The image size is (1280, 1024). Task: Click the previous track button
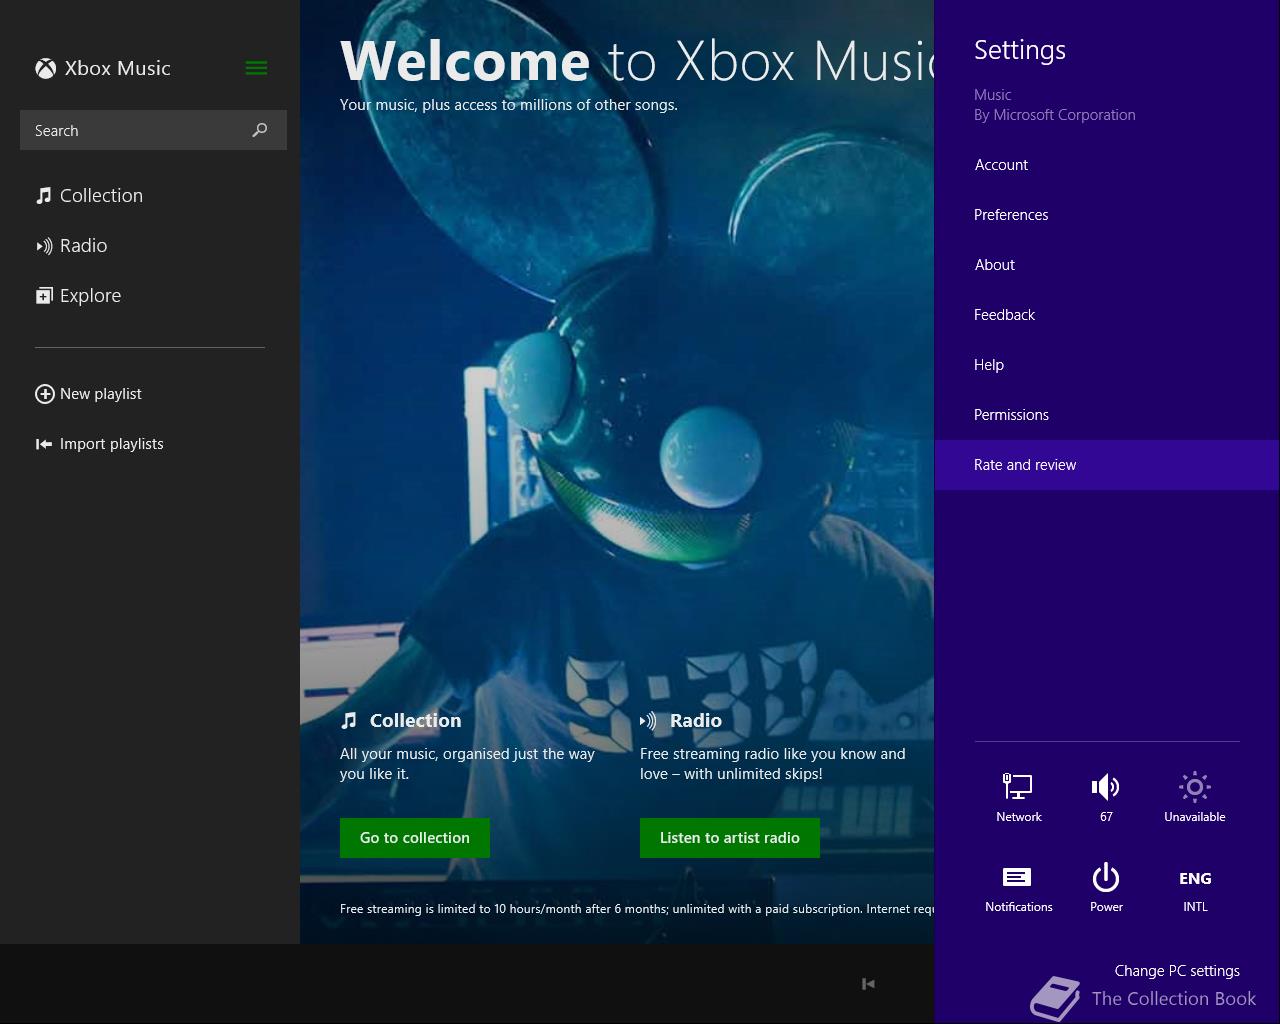(x=868, y=984)
